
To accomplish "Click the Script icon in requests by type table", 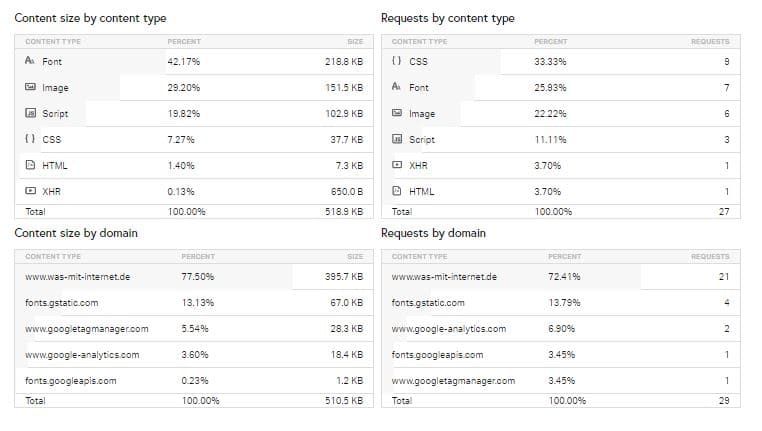I will coord(397,139).
